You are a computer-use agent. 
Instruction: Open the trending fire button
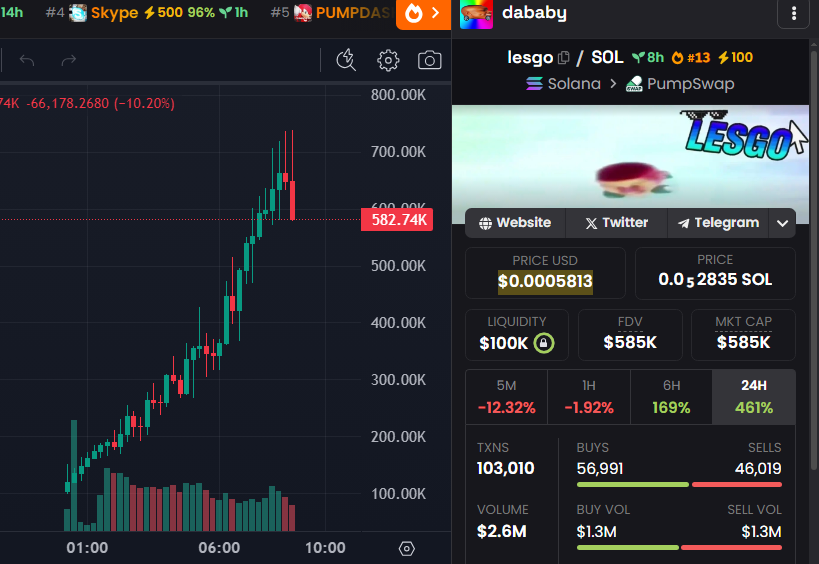423,14
